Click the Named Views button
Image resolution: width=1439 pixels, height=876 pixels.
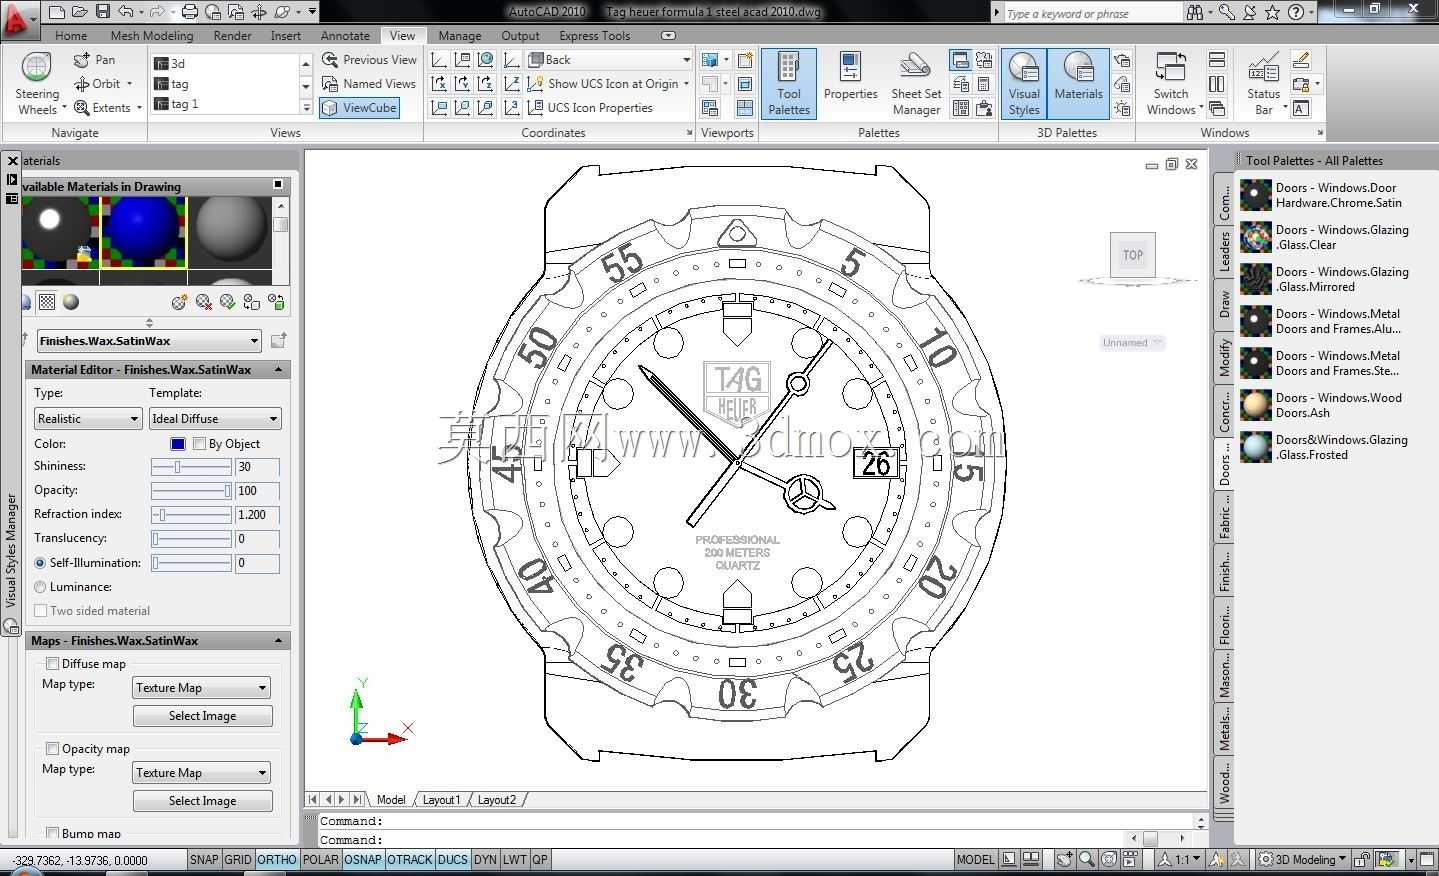click(369, 84)
